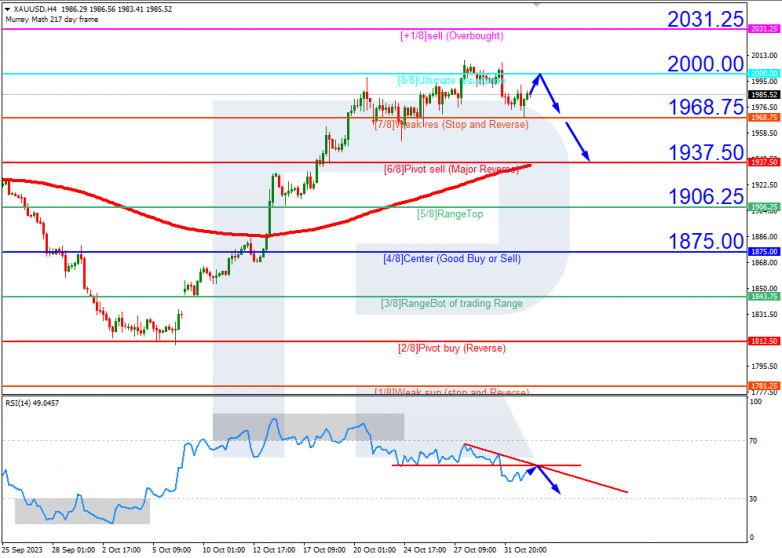
Task: Click the [+1/8]sell (Overbought) label
Action: (452, 36)
